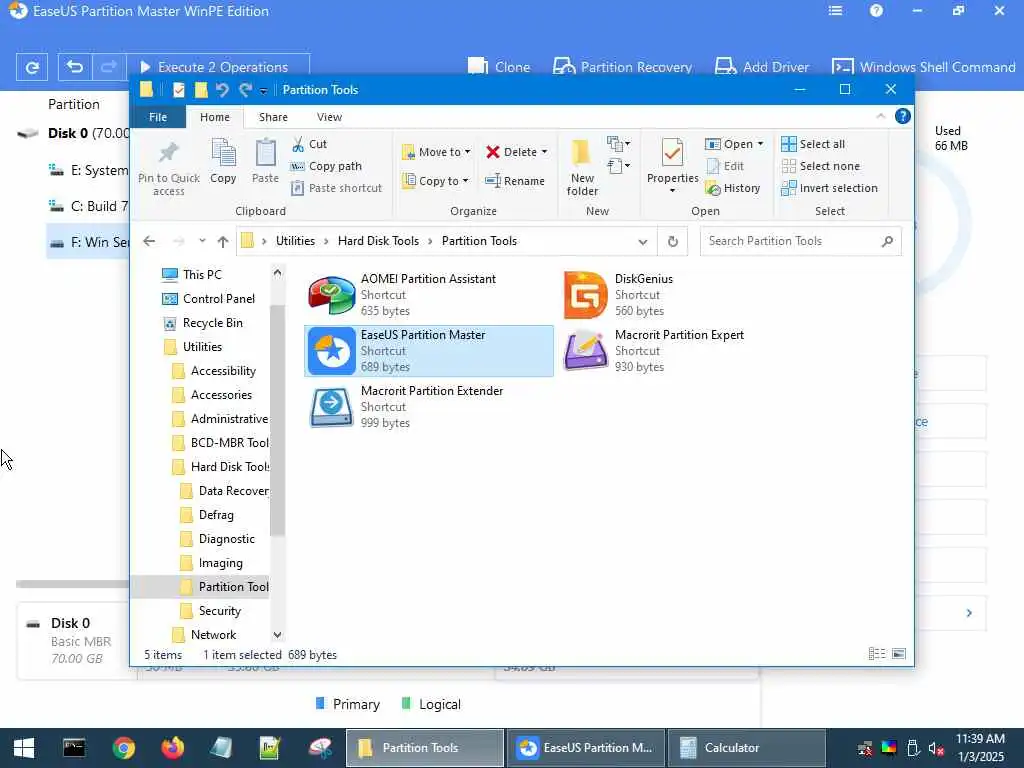The height and width of the screenshot is (768, 1024).
Task: Click Windows Shell Command in EaseUS
Action: point(923,67)
